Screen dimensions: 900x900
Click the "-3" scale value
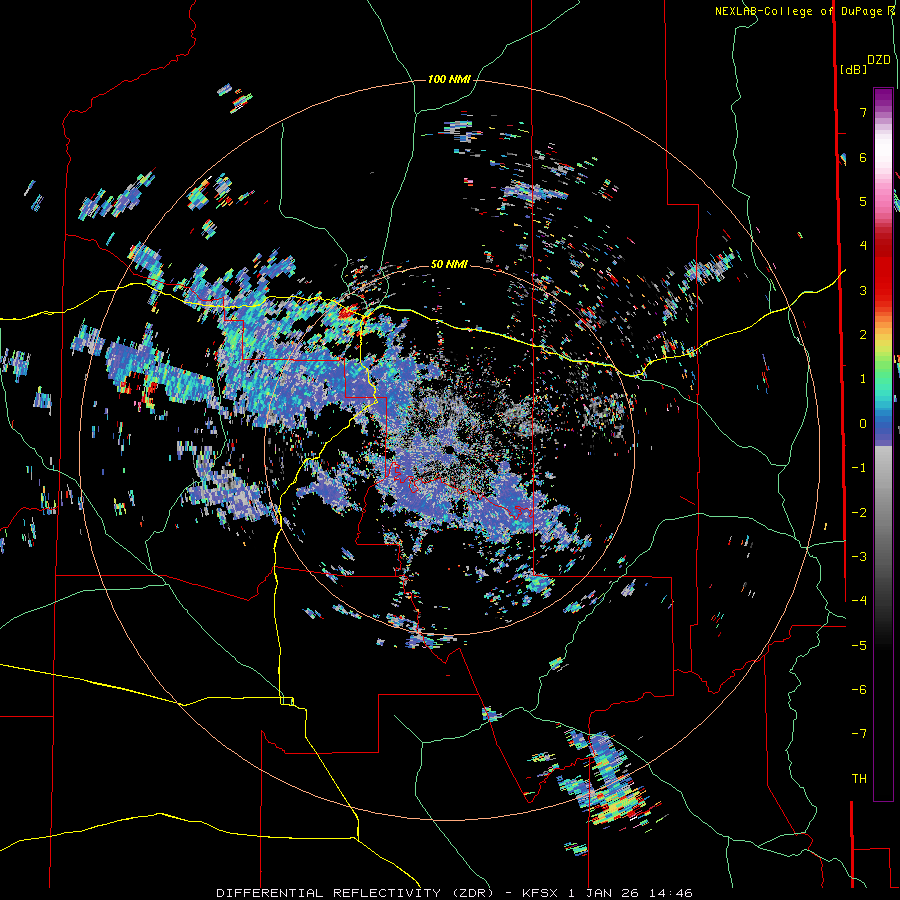(x=859, y=556)
